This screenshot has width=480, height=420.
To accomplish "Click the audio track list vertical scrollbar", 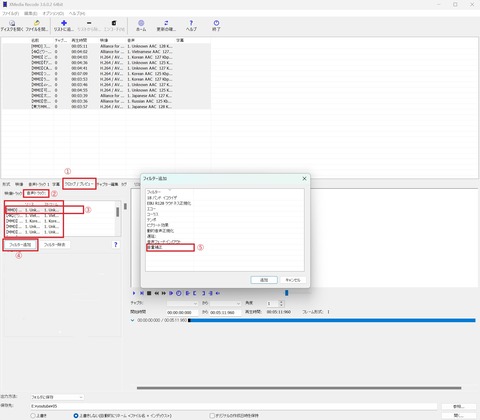I will 117,212.
